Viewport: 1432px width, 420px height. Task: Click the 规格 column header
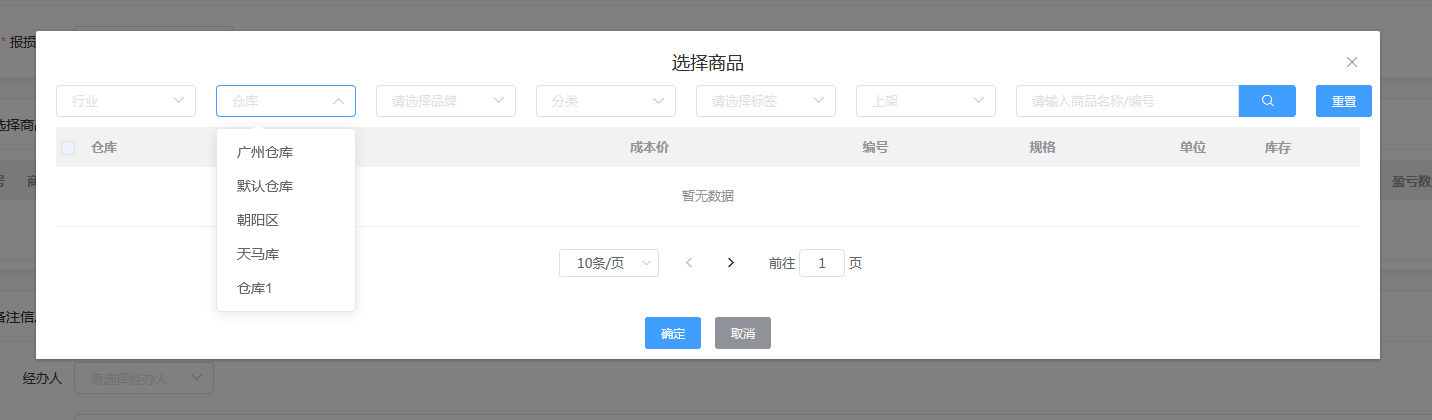1043,148
